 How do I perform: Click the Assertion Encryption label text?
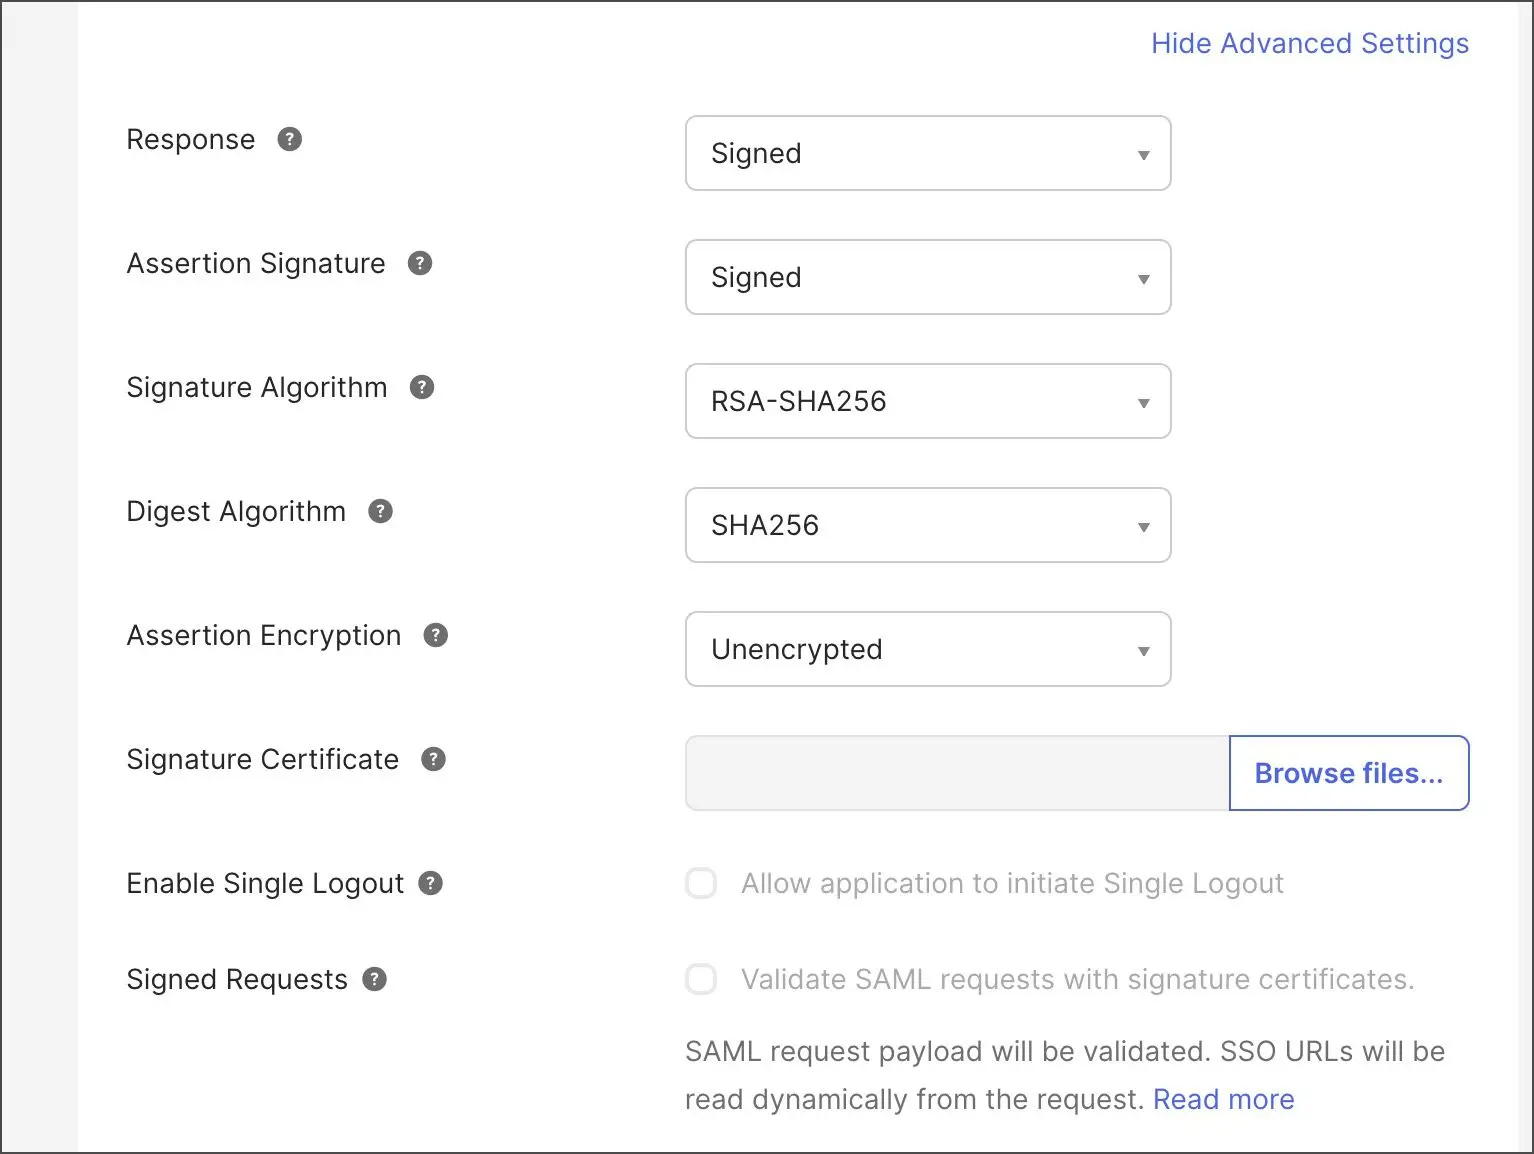click(x=264, y=635)
